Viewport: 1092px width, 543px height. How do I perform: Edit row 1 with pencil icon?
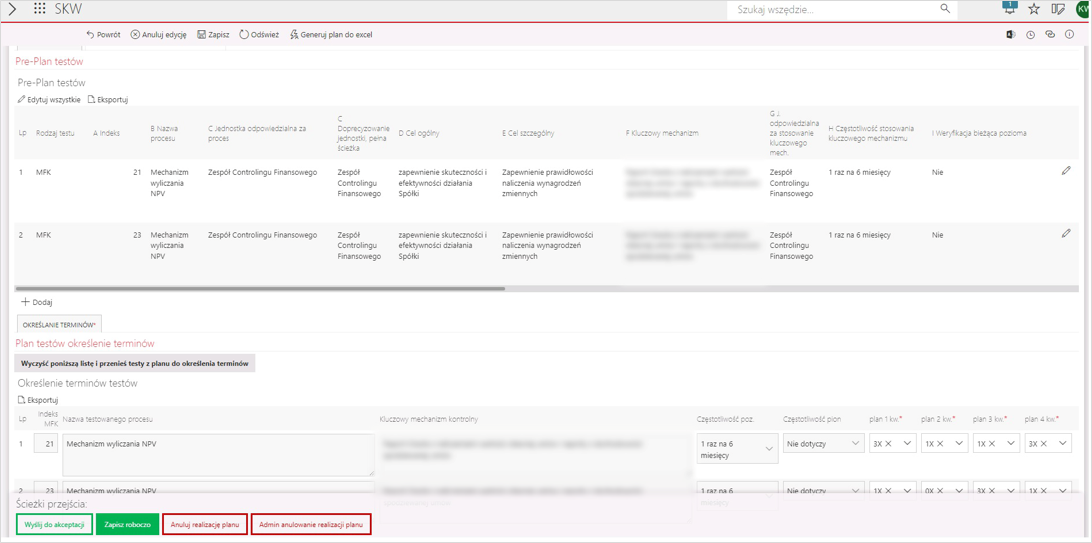click(x=1066, y=171)
